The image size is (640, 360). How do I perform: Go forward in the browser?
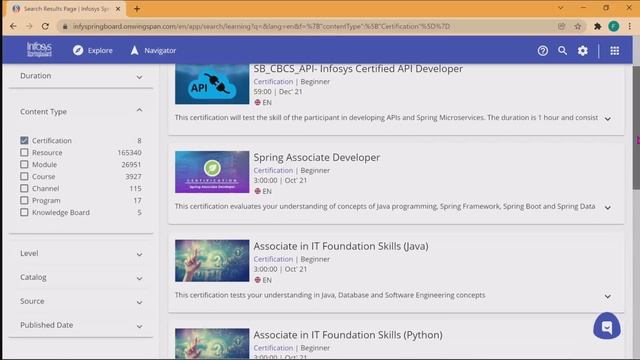pos(29,26)
